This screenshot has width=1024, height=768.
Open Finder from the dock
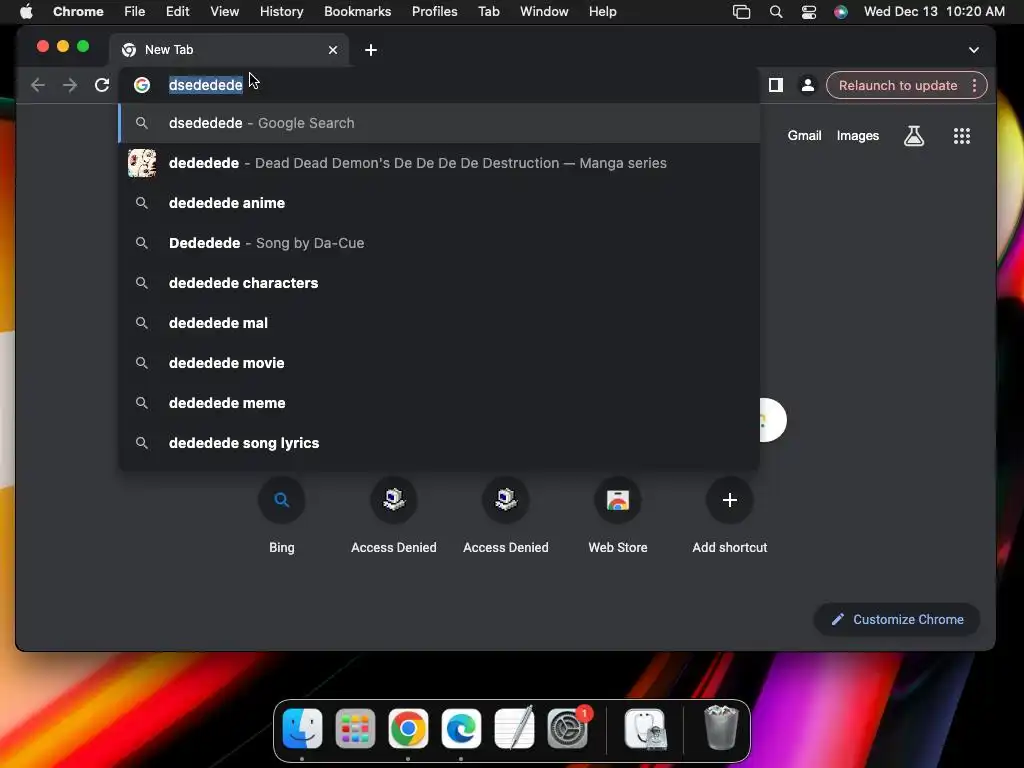(x=302, y=728)
